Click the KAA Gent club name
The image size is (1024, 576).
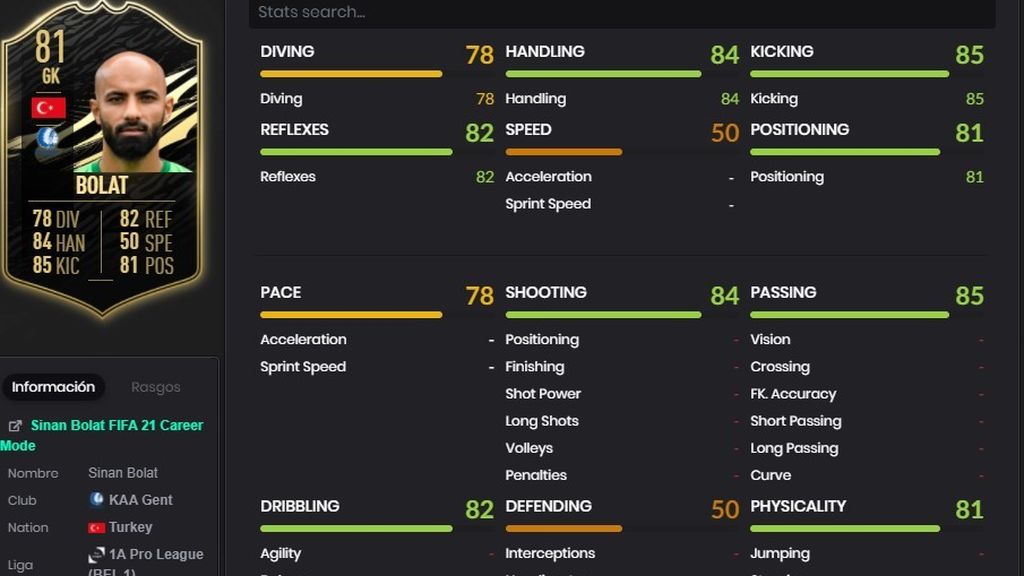(140, 500)
